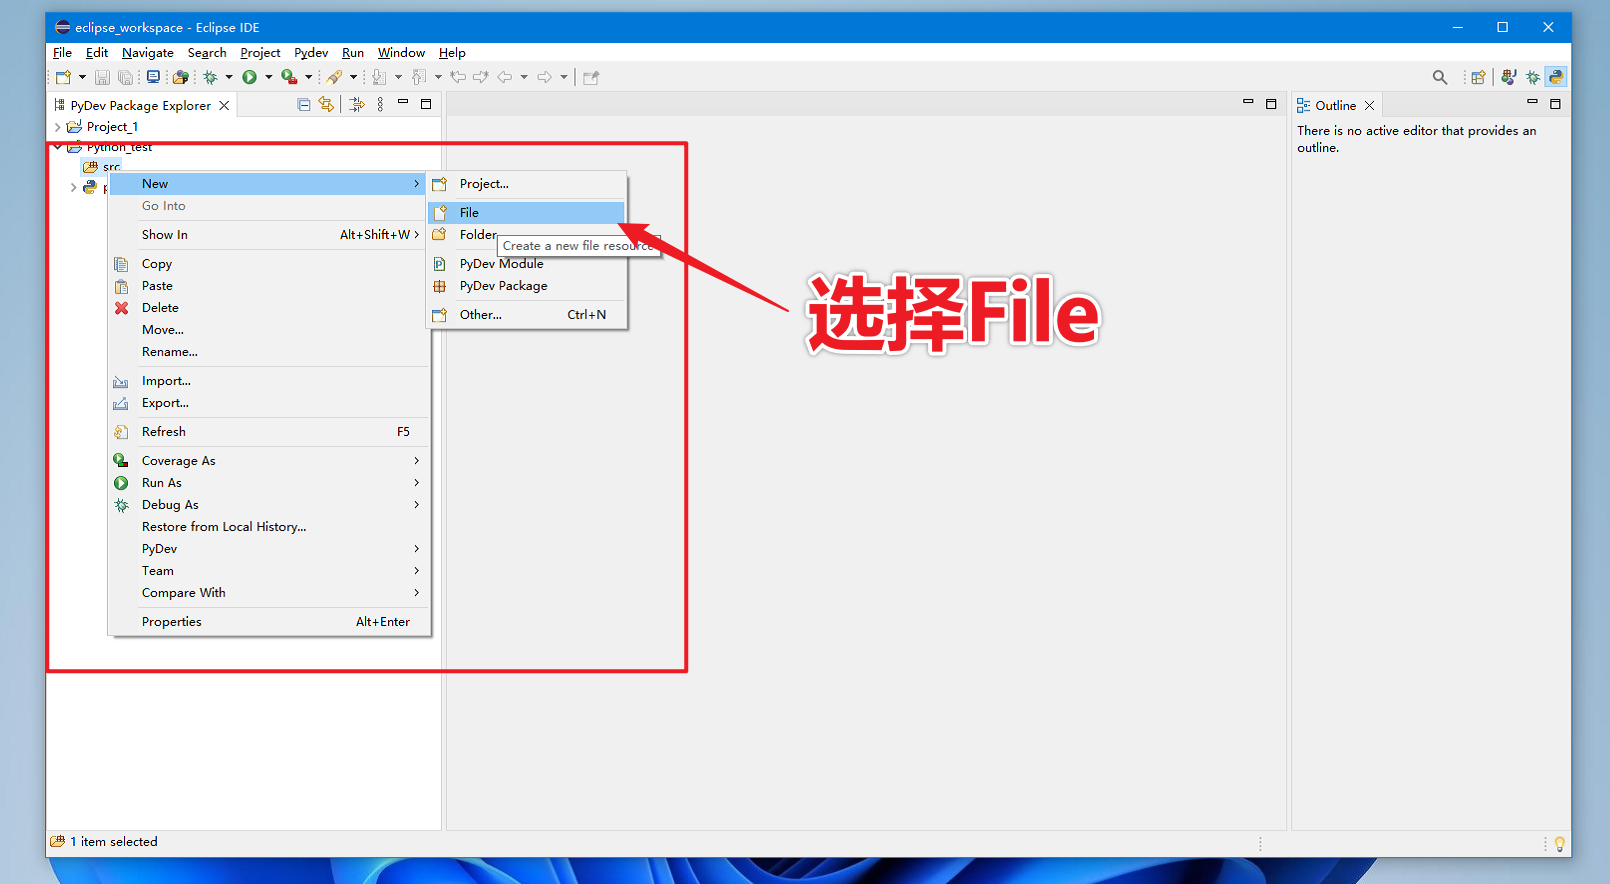Open the Pydev menu in menu bar

point(311,53)
